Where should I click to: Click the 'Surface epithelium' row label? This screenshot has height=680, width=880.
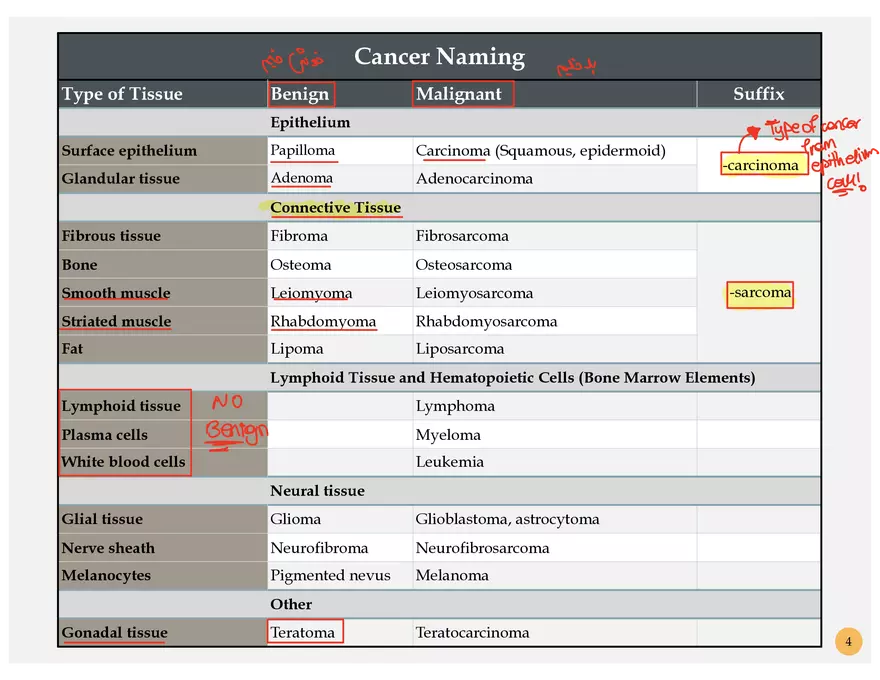129,150
